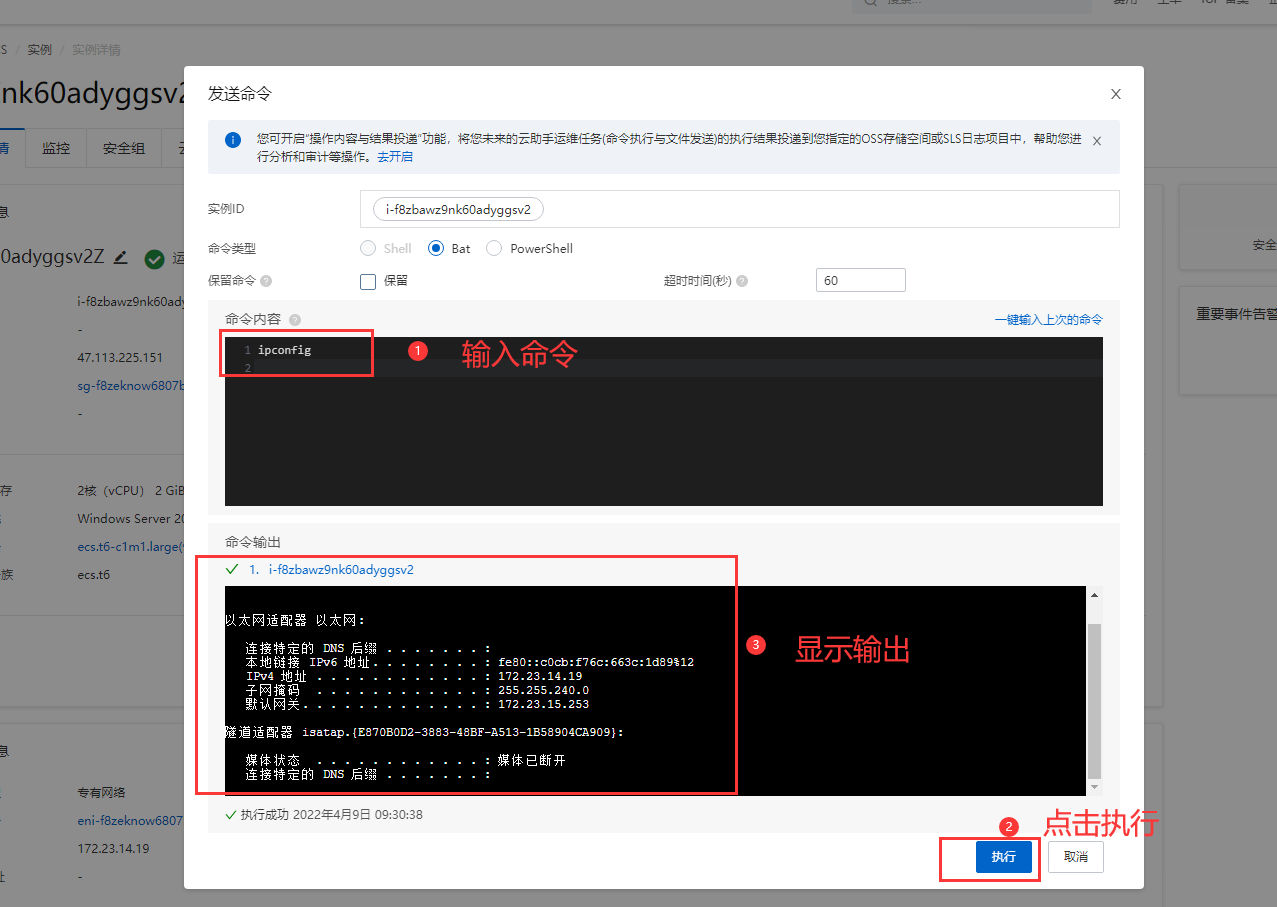The height and width of the screenshot is (907, 1277).
Task: Click help icon next to 超时时间(秒)
Action: click(x=742, y=282)
